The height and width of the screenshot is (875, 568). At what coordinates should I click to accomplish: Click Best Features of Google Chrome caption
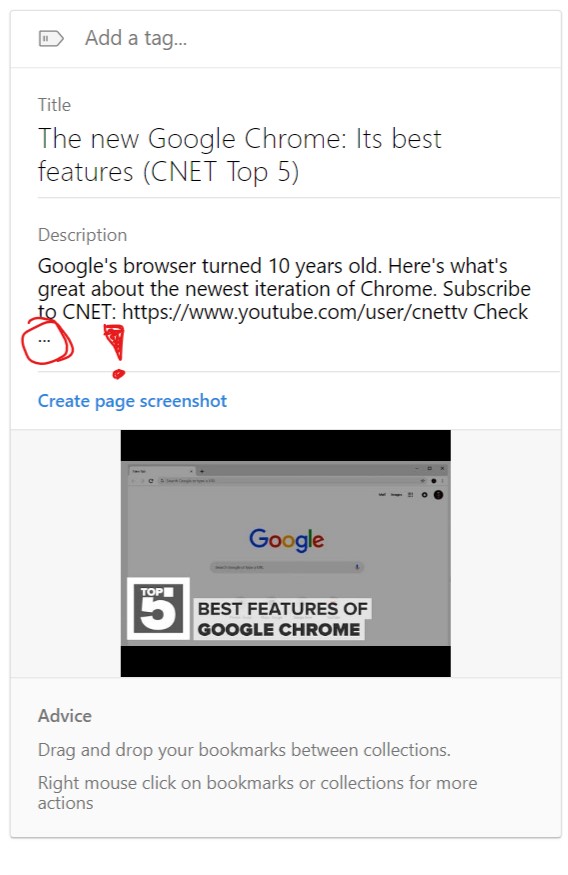click(282, 619)
